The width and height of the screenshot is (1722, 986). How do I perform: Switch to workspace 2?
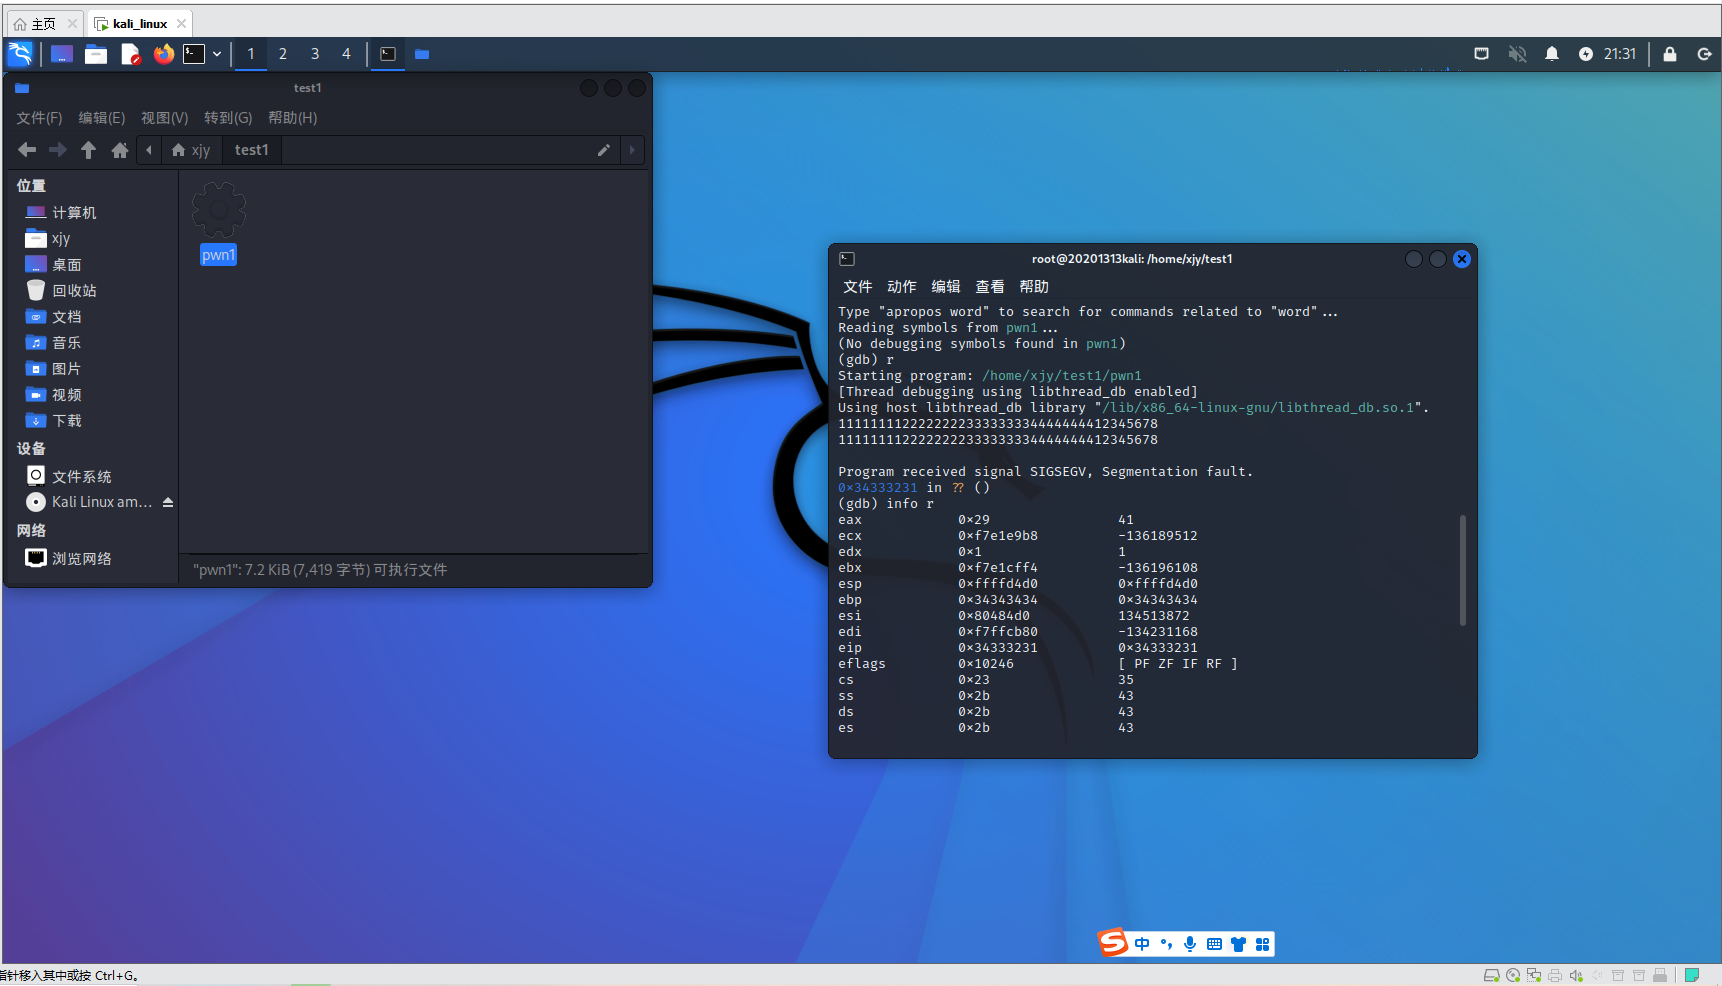[x=283, y=54]
